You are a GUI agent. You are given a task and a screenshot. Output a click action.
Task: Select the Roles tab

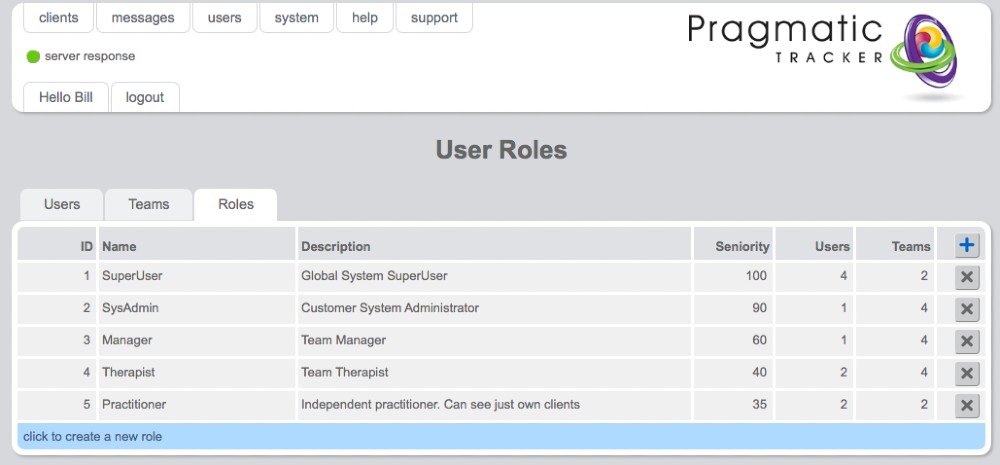coord(236,205)
